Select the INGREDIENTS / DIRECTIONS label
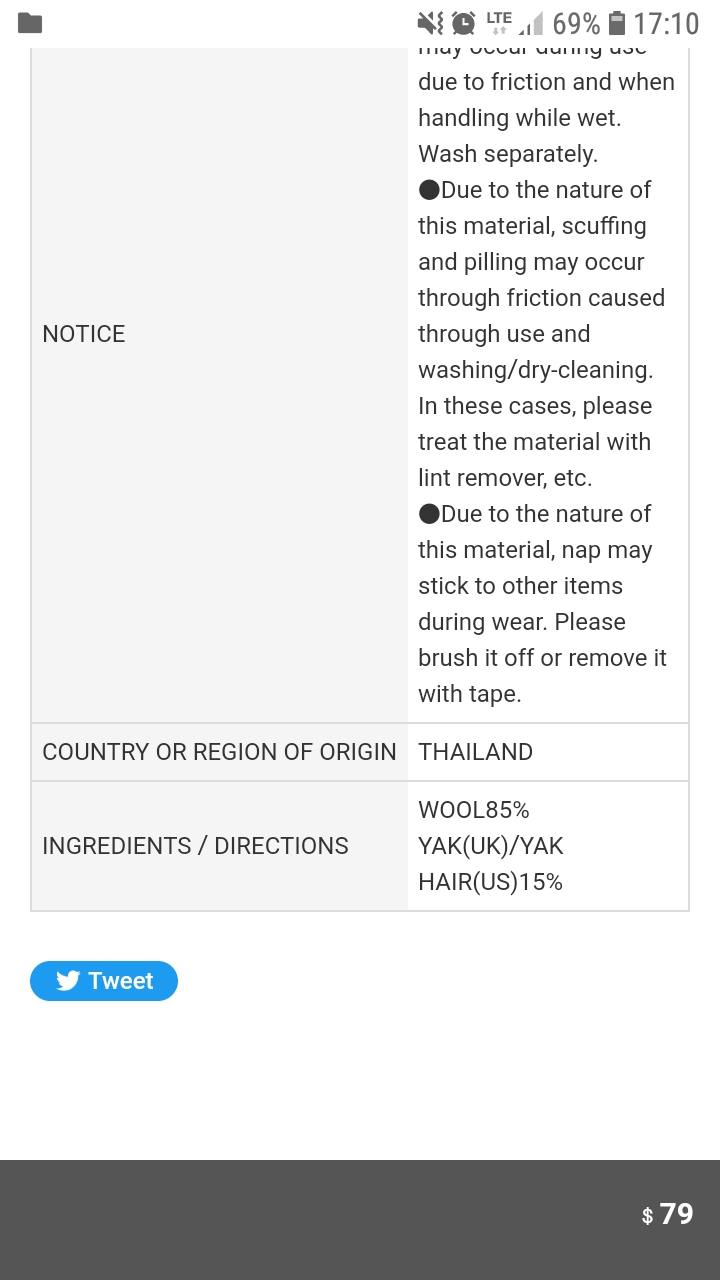720x1280 pixels. point(195,846)
